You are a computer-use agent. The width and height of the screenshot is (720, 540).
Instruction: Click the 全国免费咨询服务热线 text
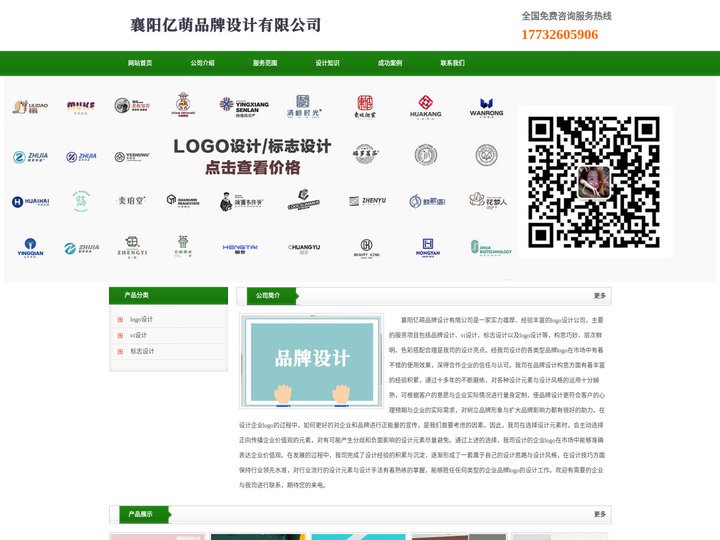tap(566, 16)
